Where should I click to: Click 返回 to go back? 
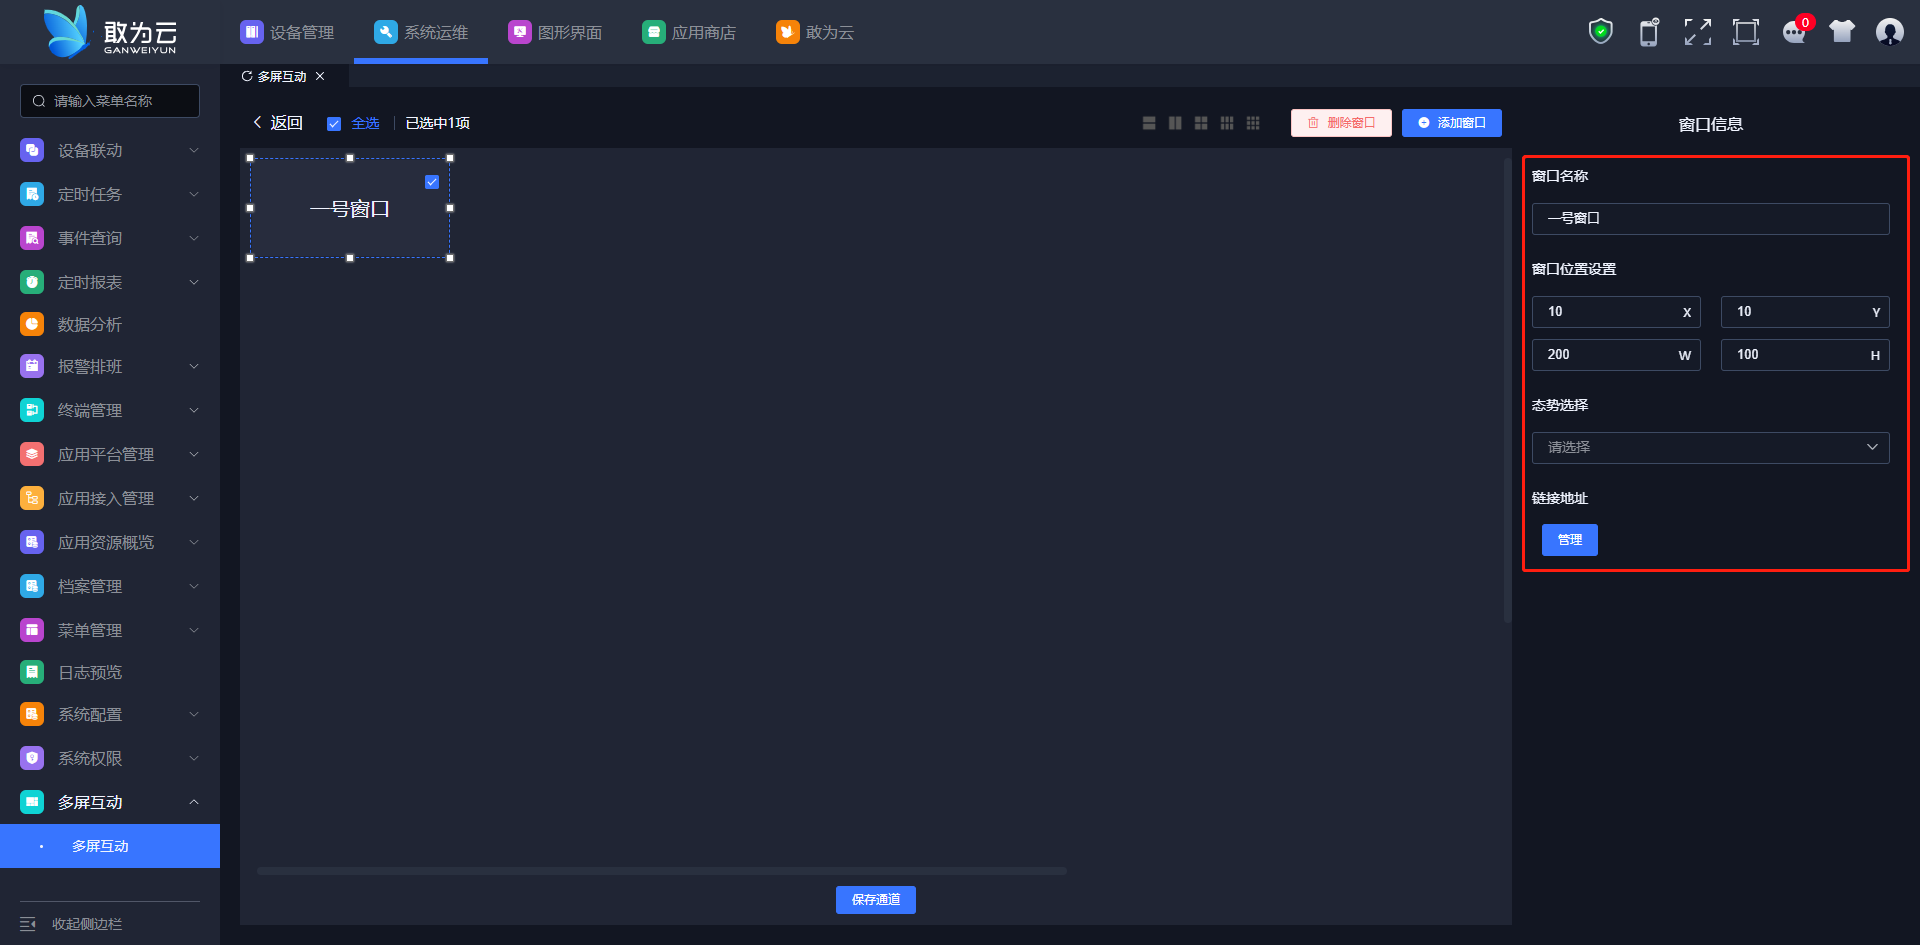point(277,123)
